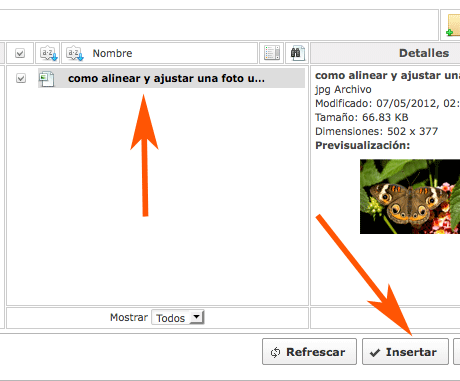Sort by name a-z icon beside Nombre

[74, 53]
